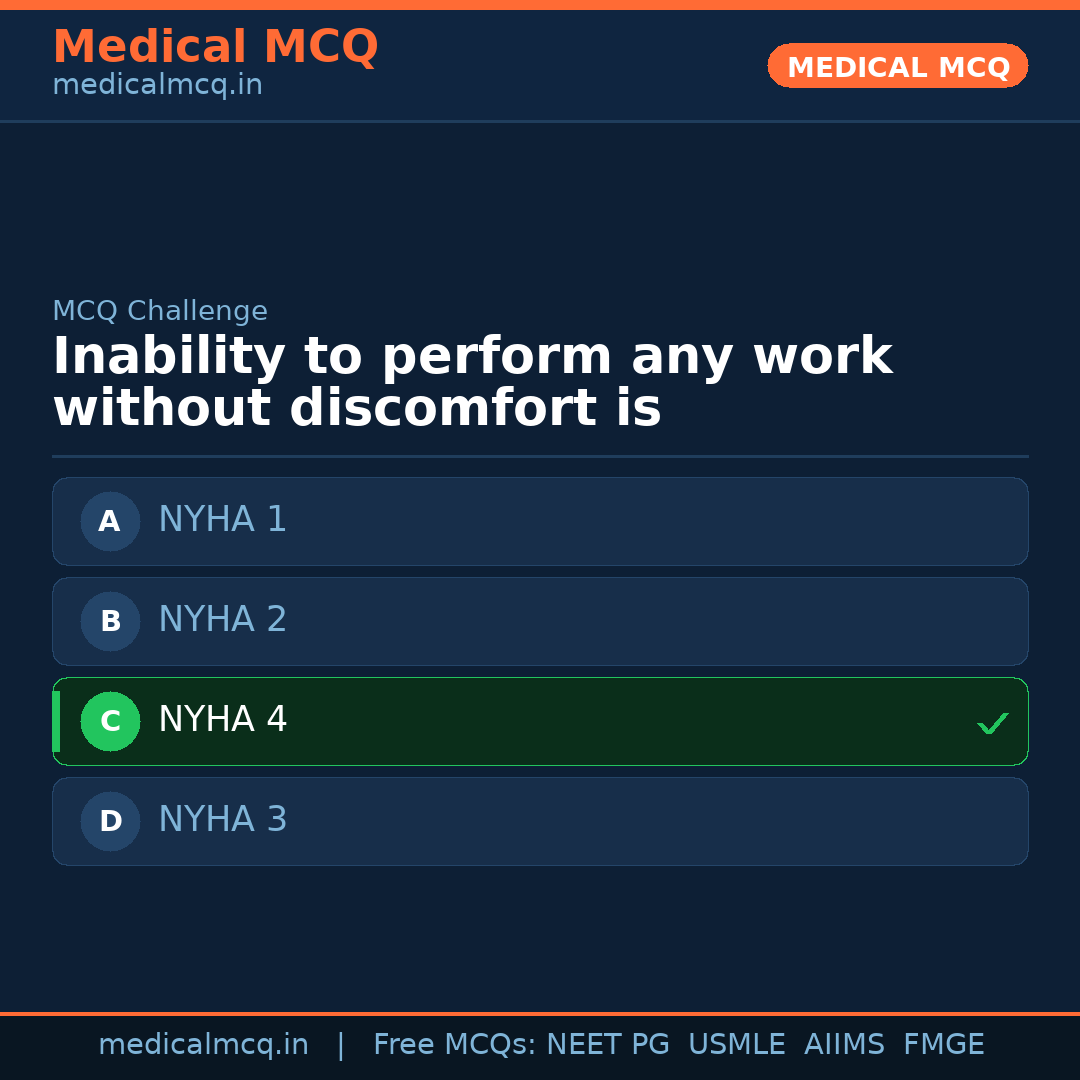Click the circular C badge icon
Screen dimensions: 1080x1080
(110, 721)
